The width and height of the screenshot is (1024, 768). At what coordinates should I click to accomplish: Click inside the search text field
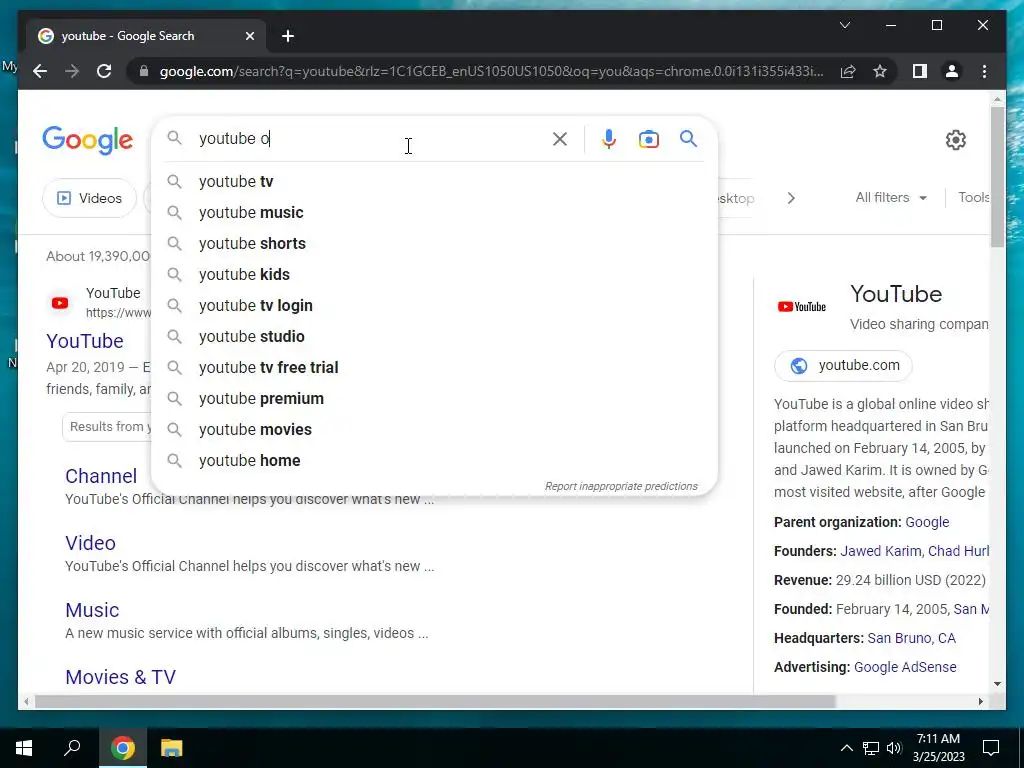point(372,138)
